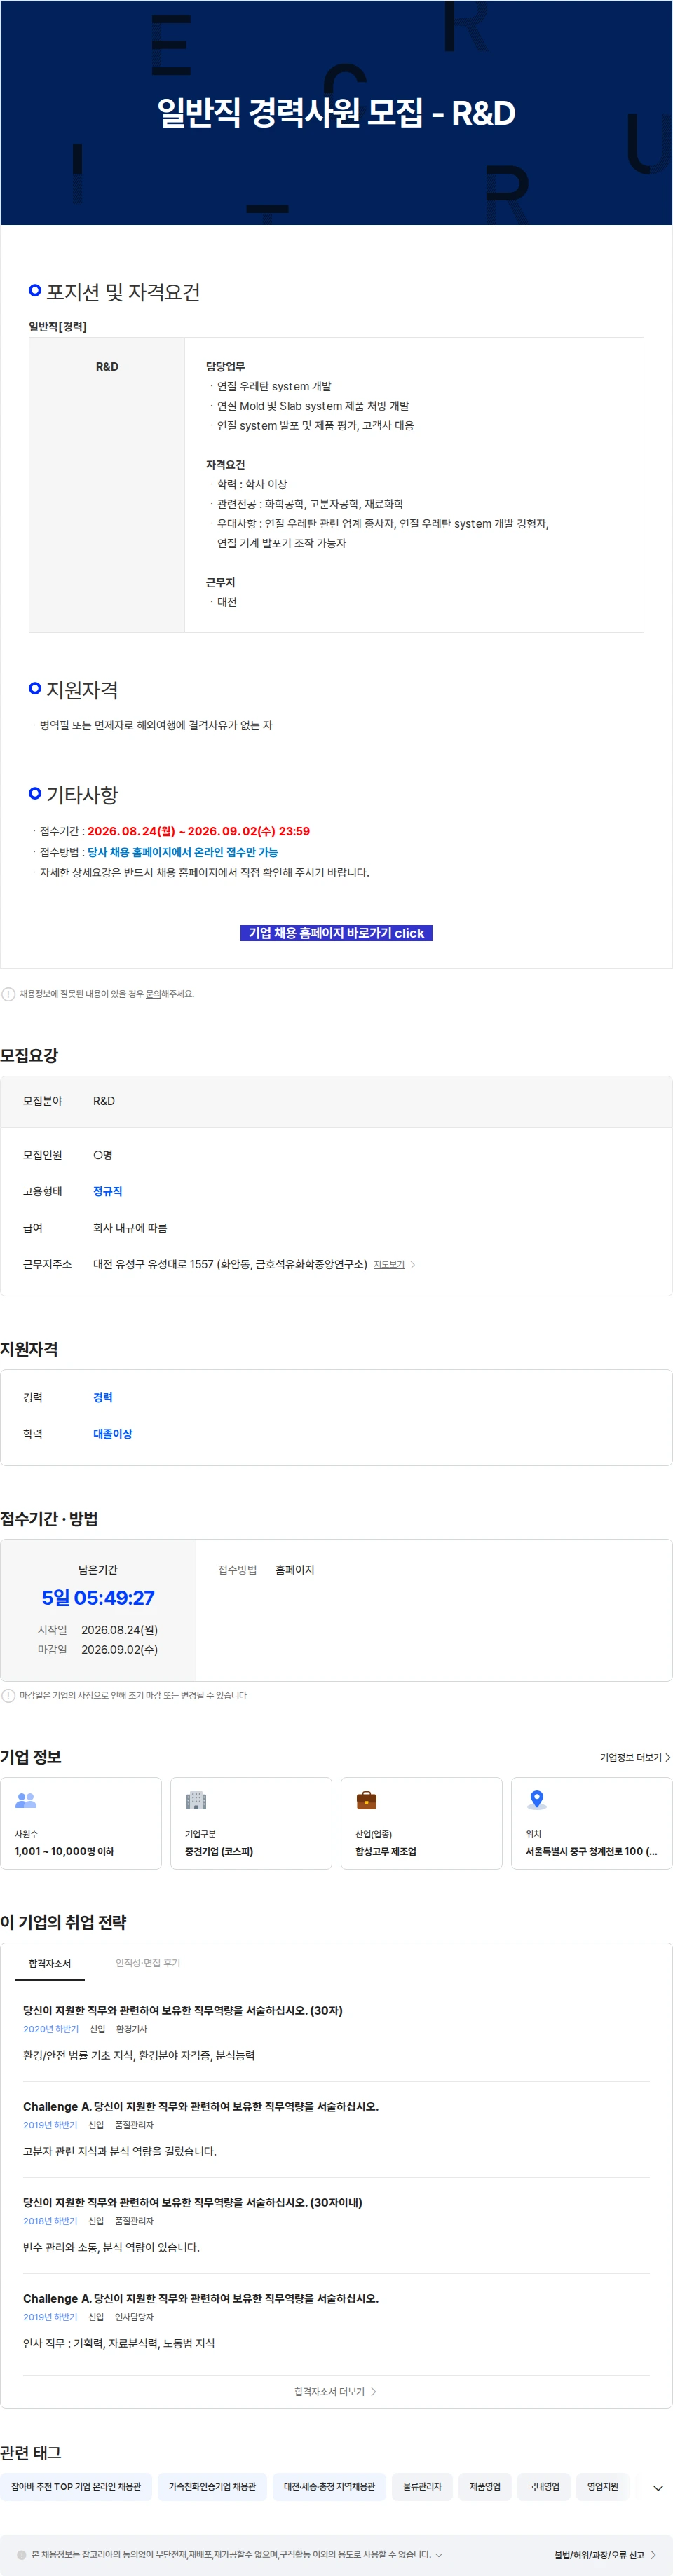Click the info icon beside 채용정보에 잘못된 내용
This screenshot has width=673, height=2576.
tap(9, 994)
